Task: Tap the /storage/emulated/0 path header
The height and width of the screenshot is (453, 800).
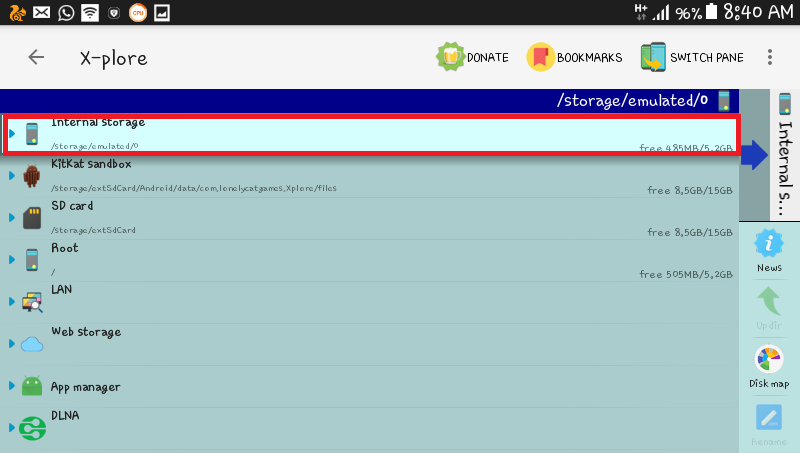Action: click(632, 101)
